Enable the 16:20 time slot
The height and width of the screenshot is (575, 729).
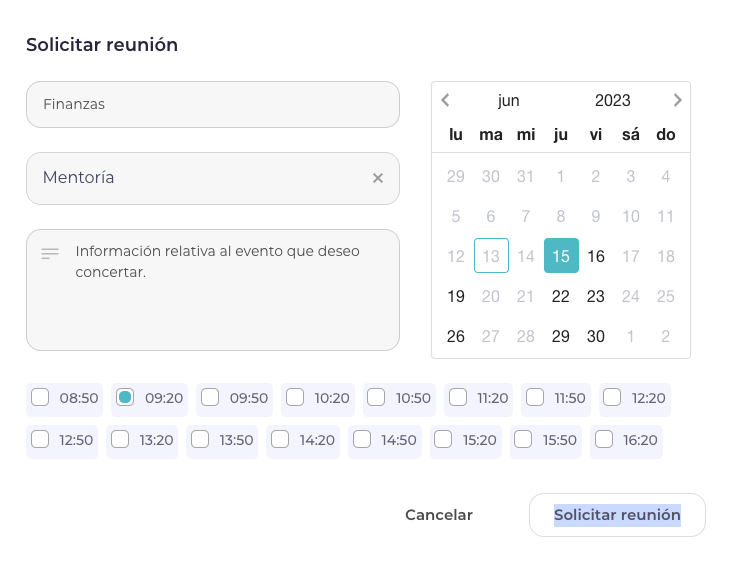pos(603,438)
